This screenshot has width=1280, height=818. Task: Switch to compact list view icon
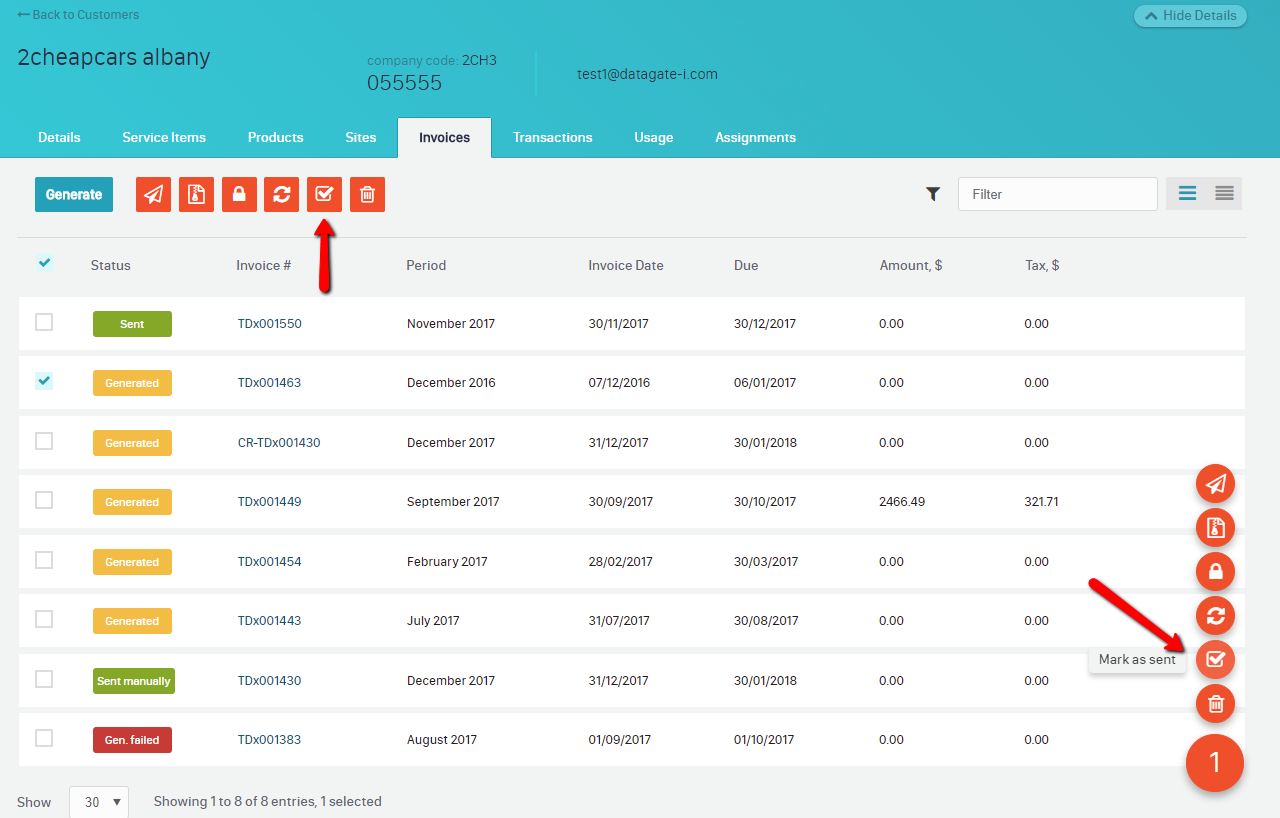tap(1224, 194)
